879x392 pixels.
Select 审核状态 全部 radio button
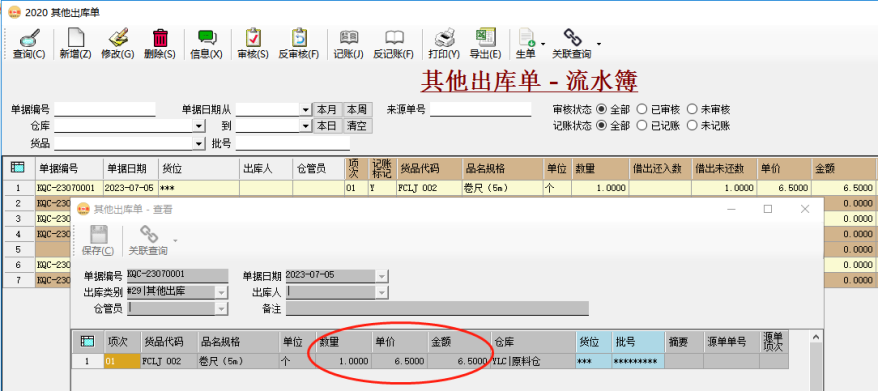point(602,109)
